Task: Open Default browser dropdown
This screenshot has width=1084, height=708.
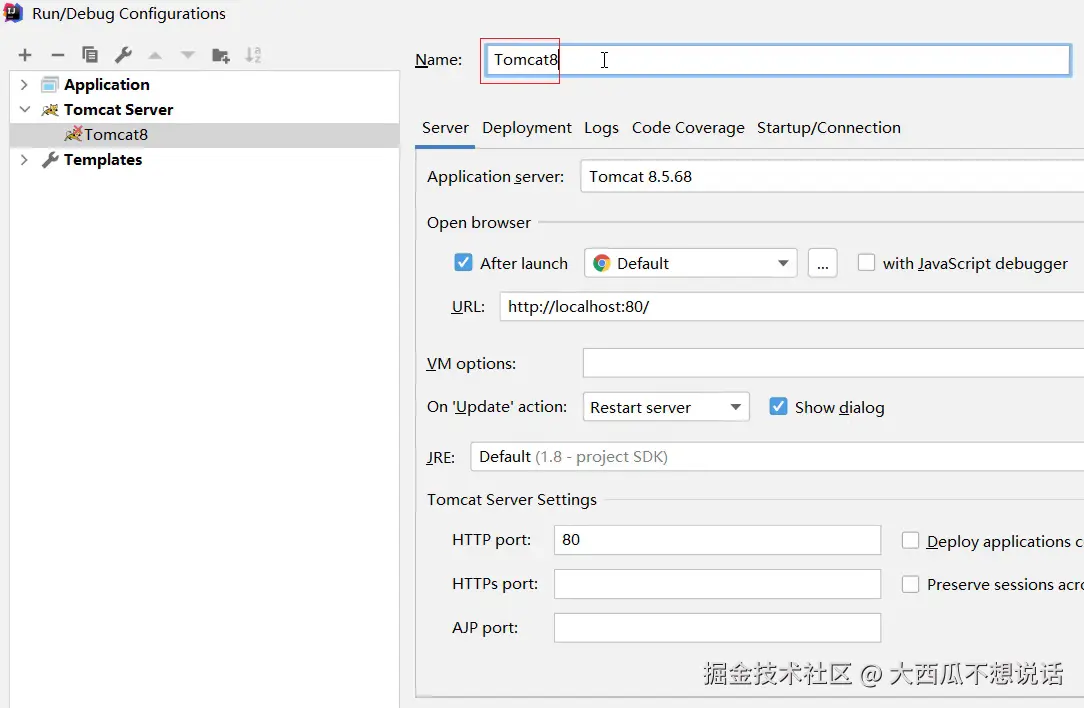Action: (x=691, y=263)
